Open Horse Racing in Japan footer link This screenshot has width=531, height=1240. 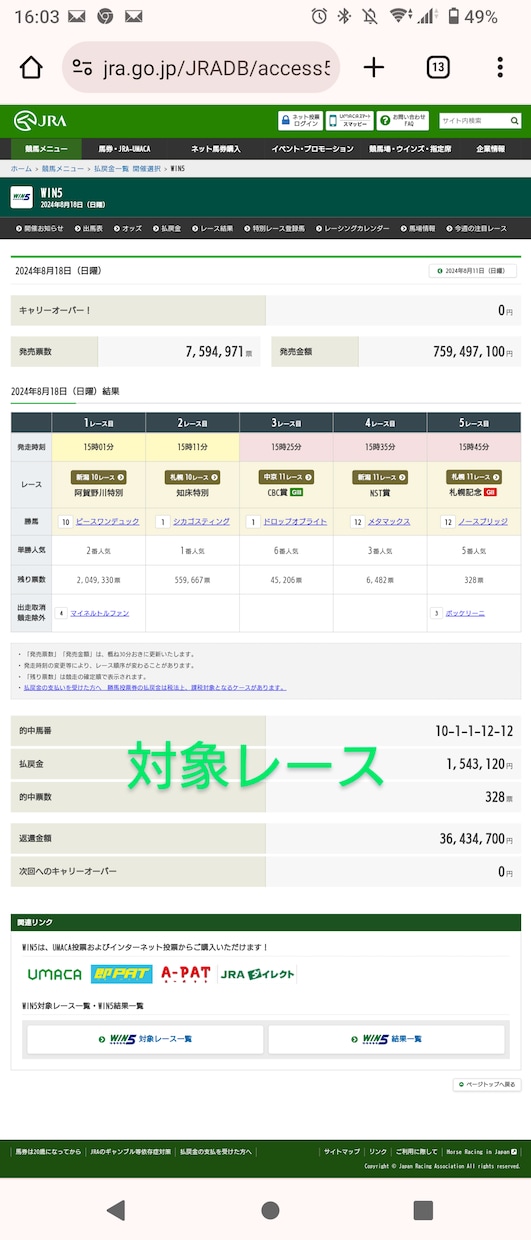coord(481,1152)
